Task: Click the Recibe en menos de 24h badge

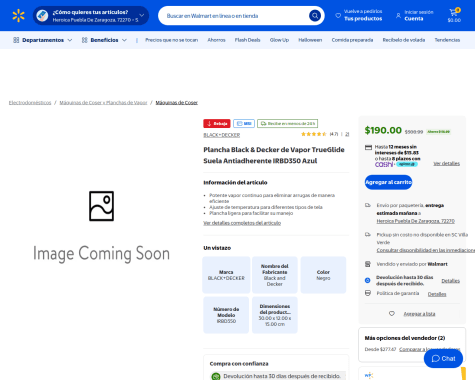Action: pos(288,124)
